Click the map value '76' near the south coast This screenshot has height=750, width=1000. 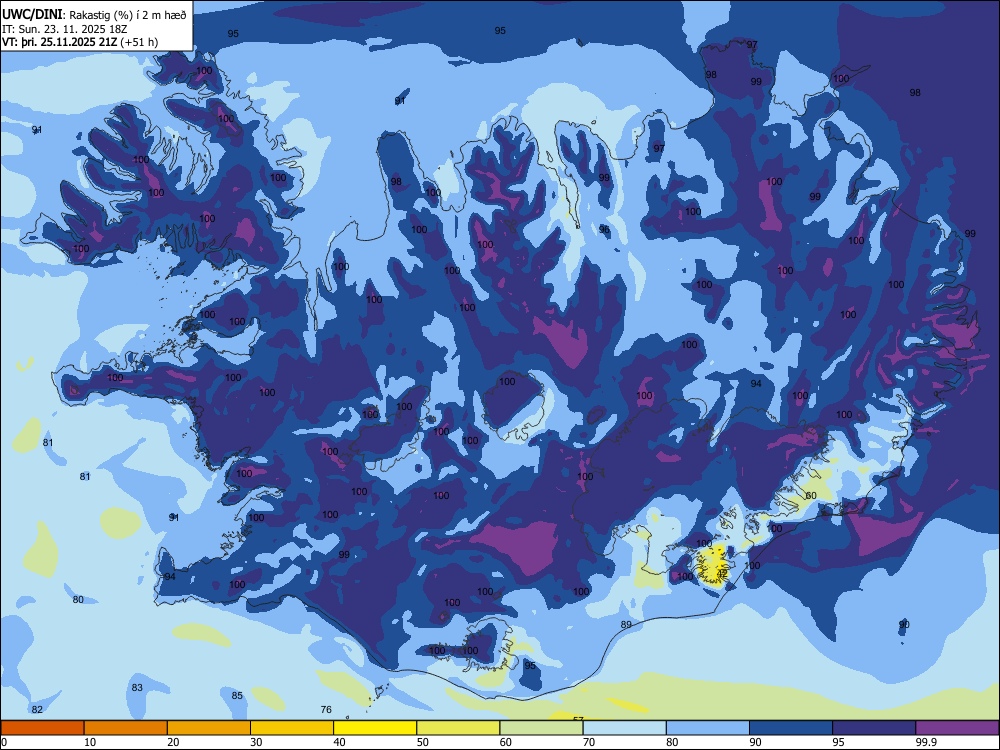point(326,709)
